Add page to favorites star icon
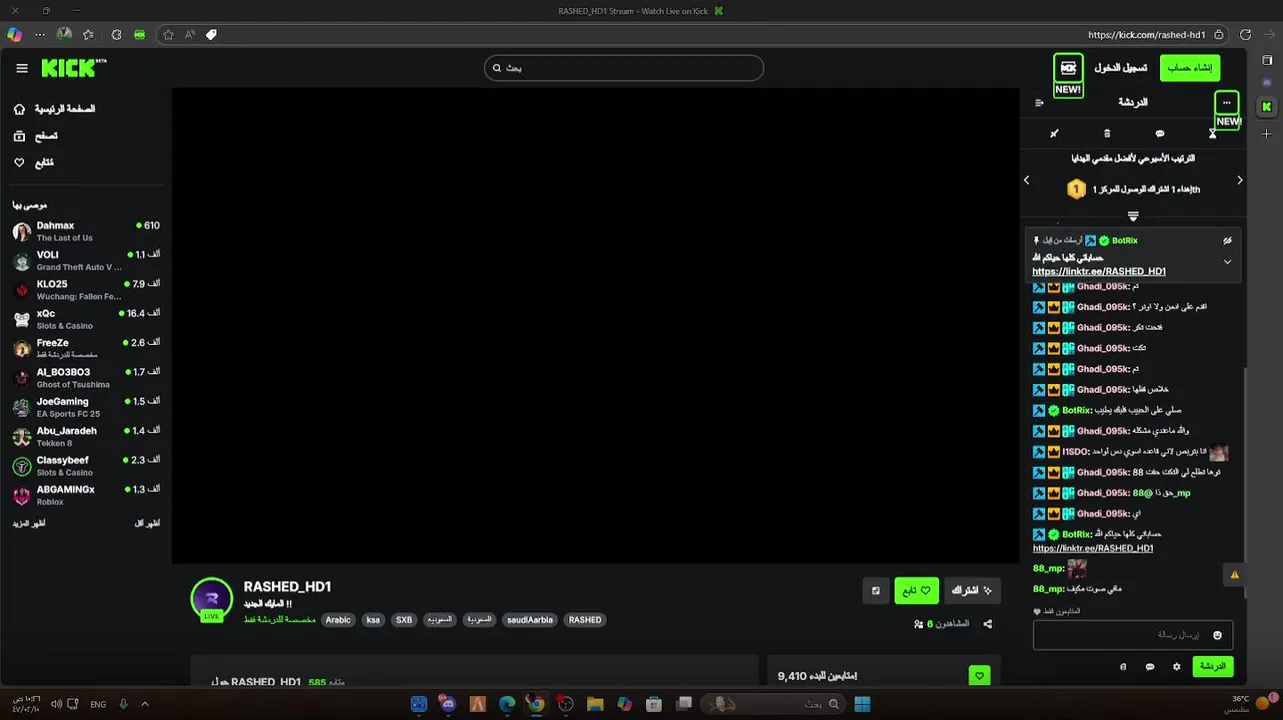 (168, 34)
